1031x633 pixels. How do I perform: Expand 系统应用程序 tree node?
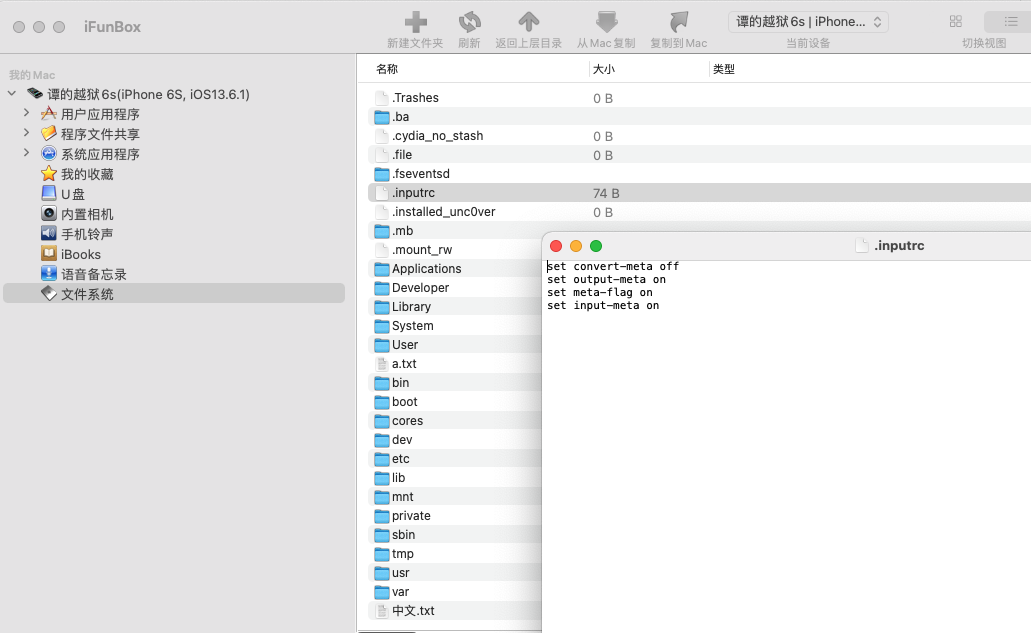click(26, 152)
